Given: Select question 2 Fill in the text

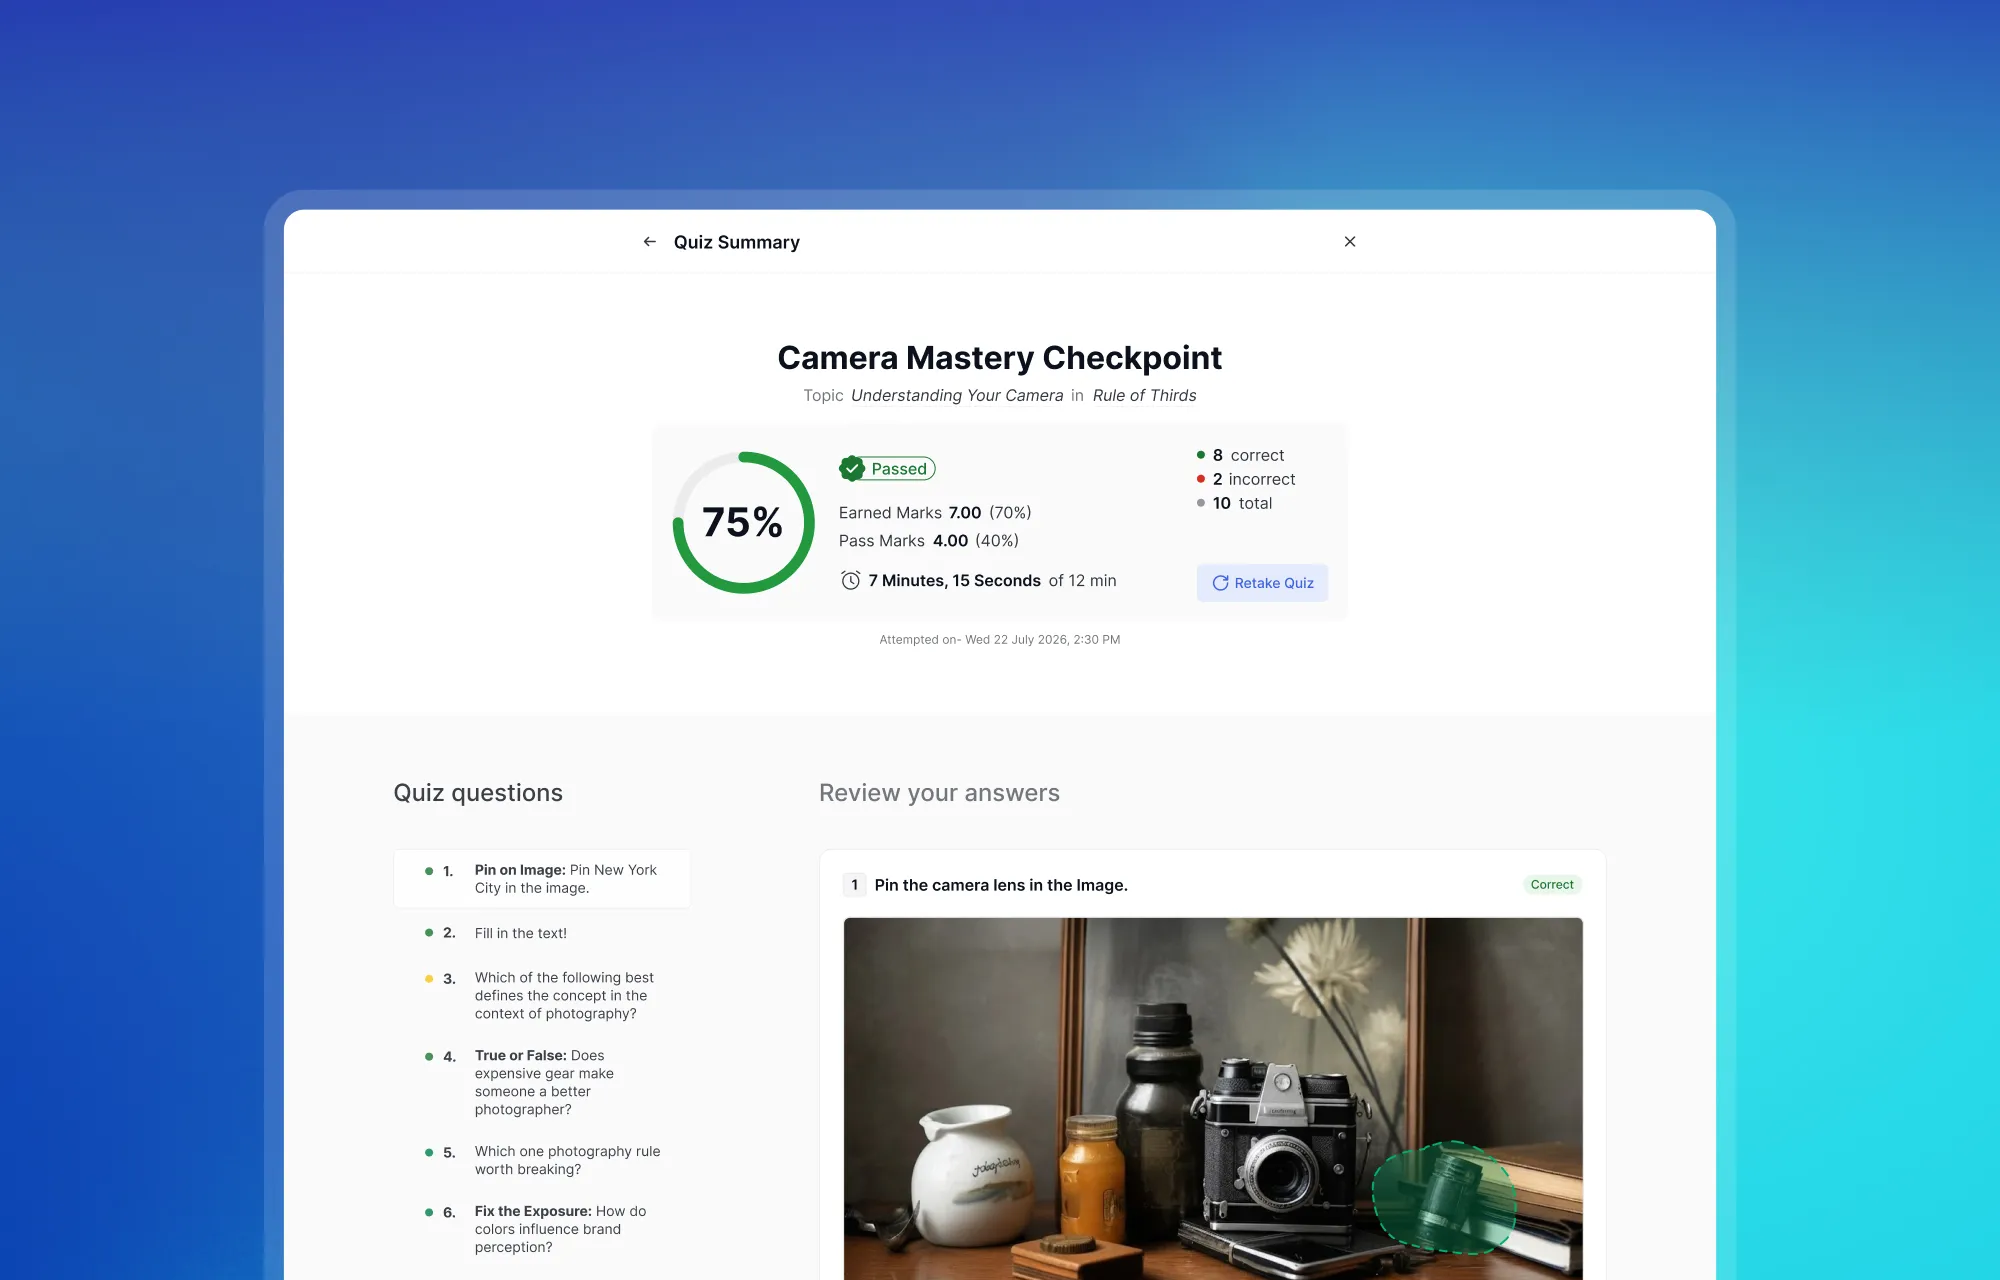Looking at the screenshot, I should point(542,933).
